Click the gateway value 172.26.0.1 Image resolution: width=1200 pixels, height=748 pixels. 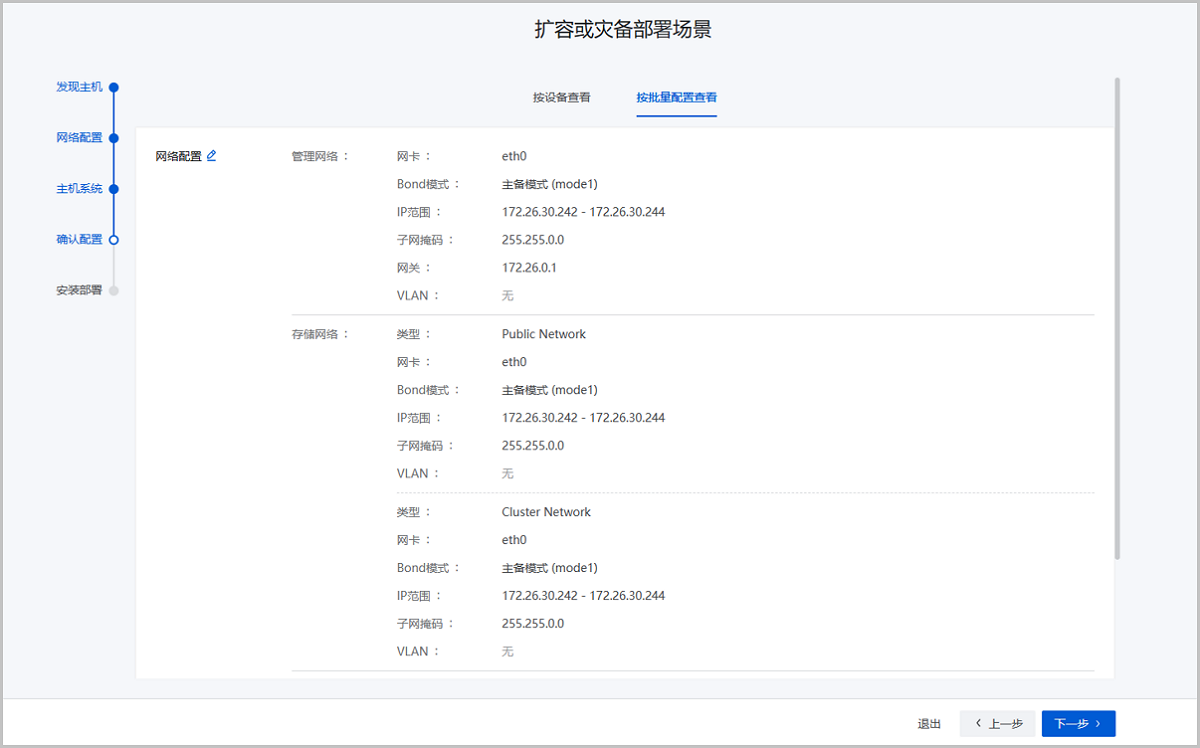528,268
